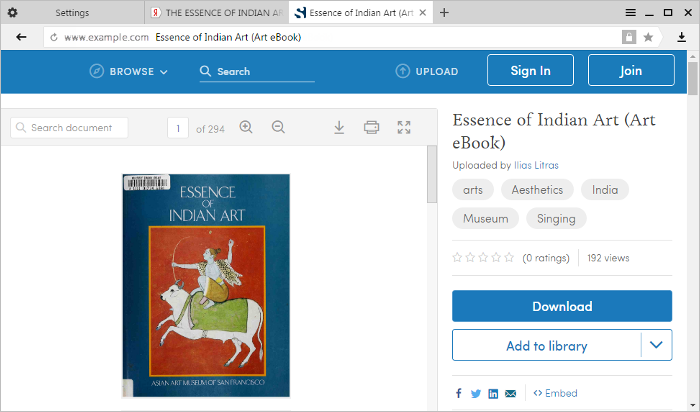Reload the page with the refresh icon
This screenshot has height=412, width=700.
(54, 37)
